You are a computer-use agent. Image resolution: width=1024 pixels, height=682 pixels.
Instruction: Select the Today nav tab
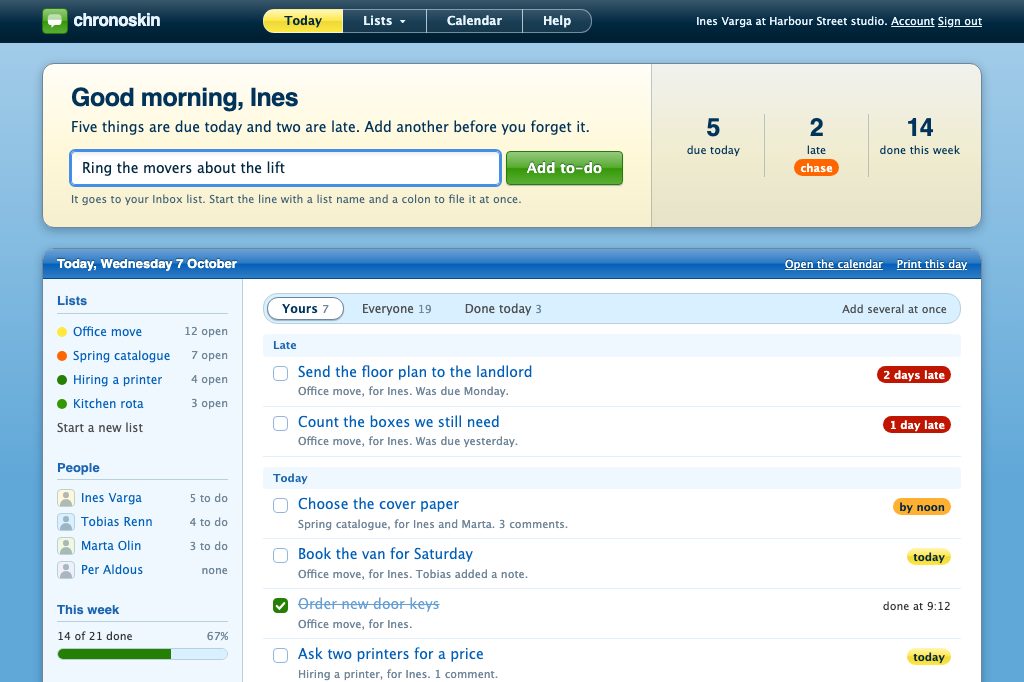303,21
